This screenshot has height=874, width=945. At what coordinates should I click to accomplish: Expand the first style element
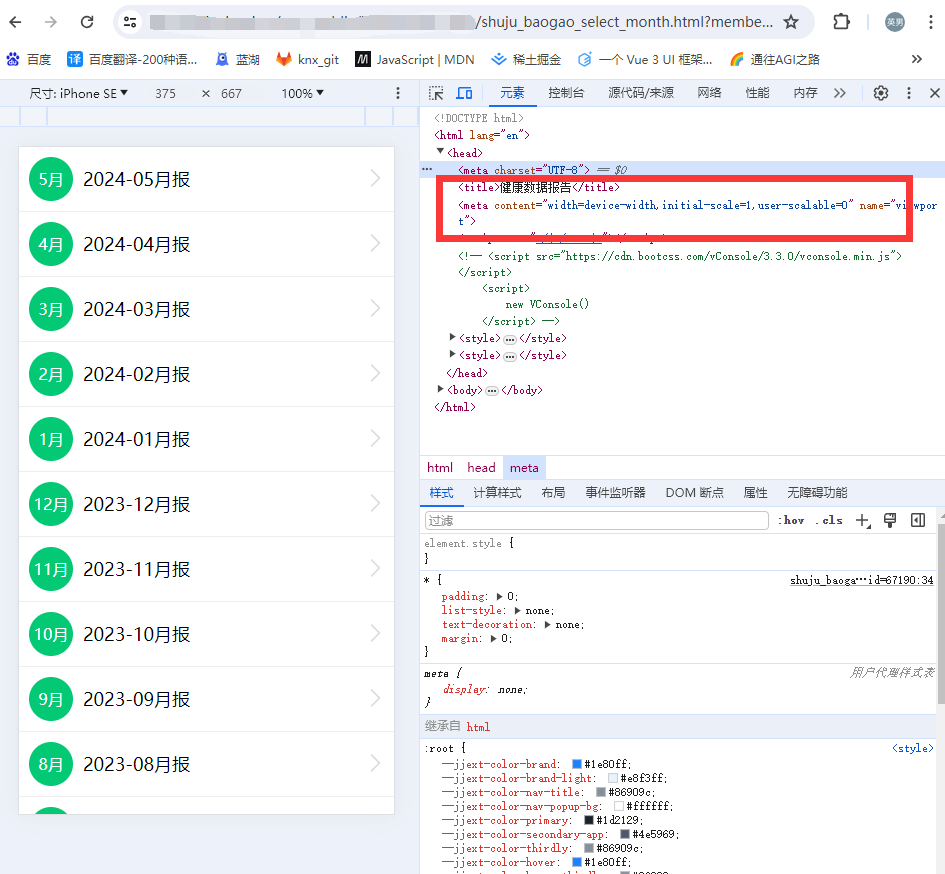tap(453, 338)
